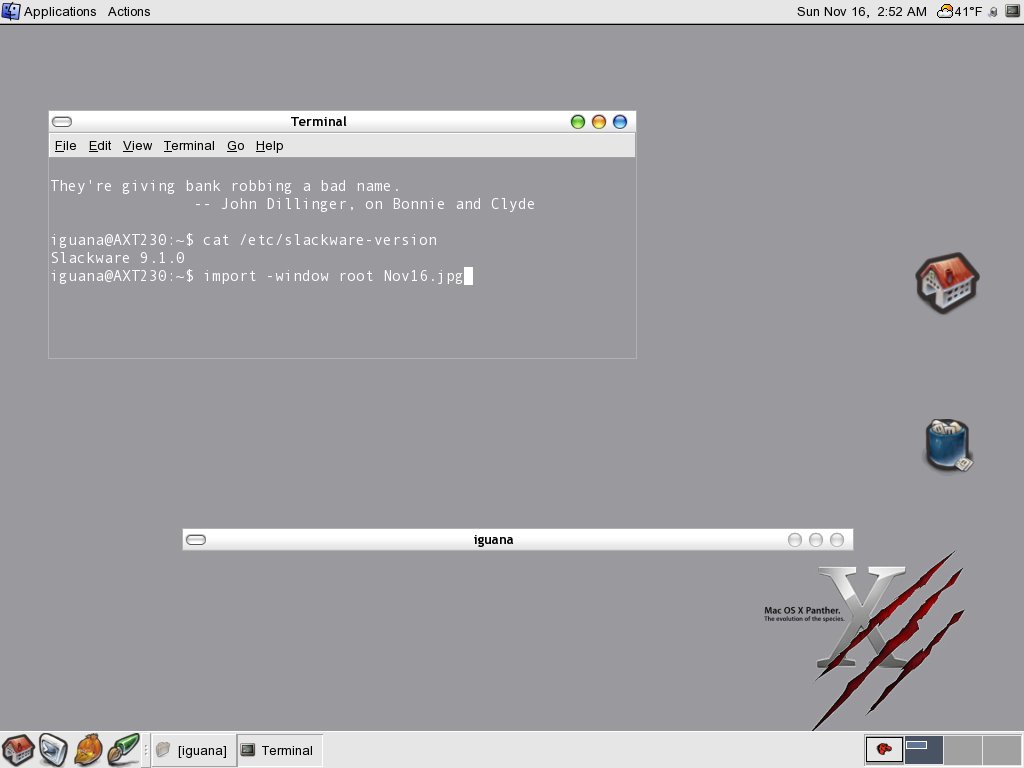Switch to the [iguana] taskbar window button
This screenshot has width=1024, height=768.
pyautogui.click(x=193, y=750)
